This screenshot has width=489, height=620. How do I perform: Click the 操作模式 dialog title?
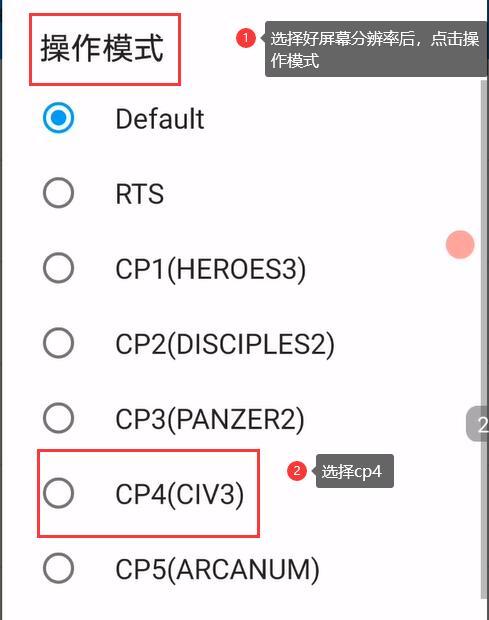[102, 48]
